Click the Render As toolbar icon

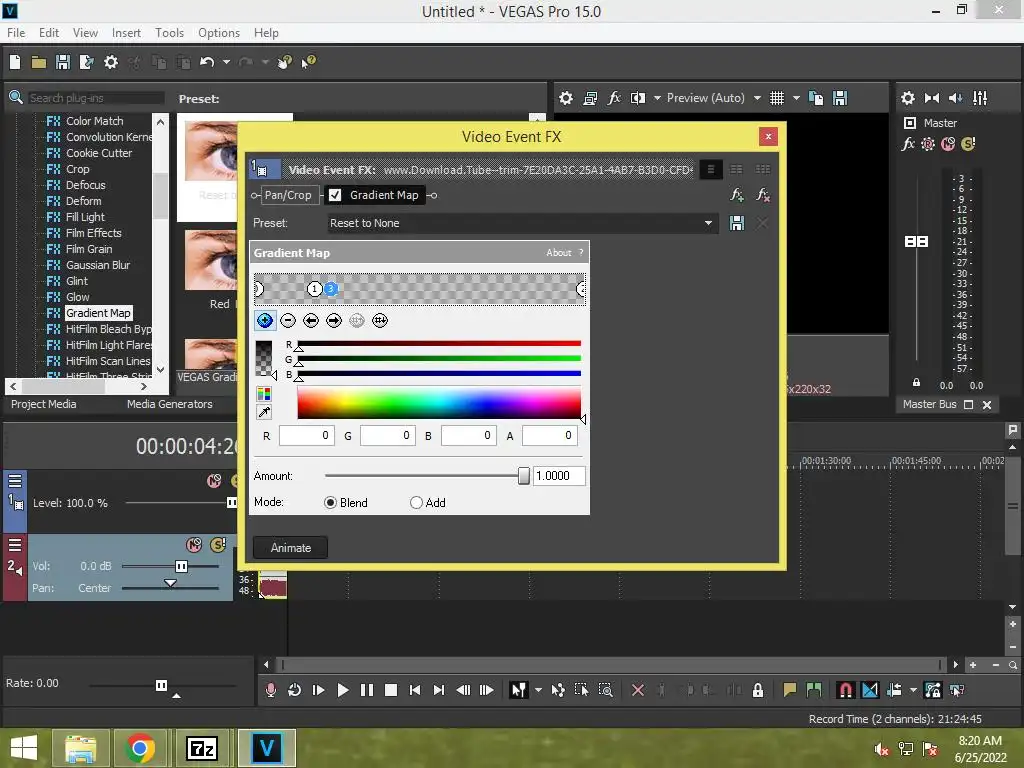86,62
